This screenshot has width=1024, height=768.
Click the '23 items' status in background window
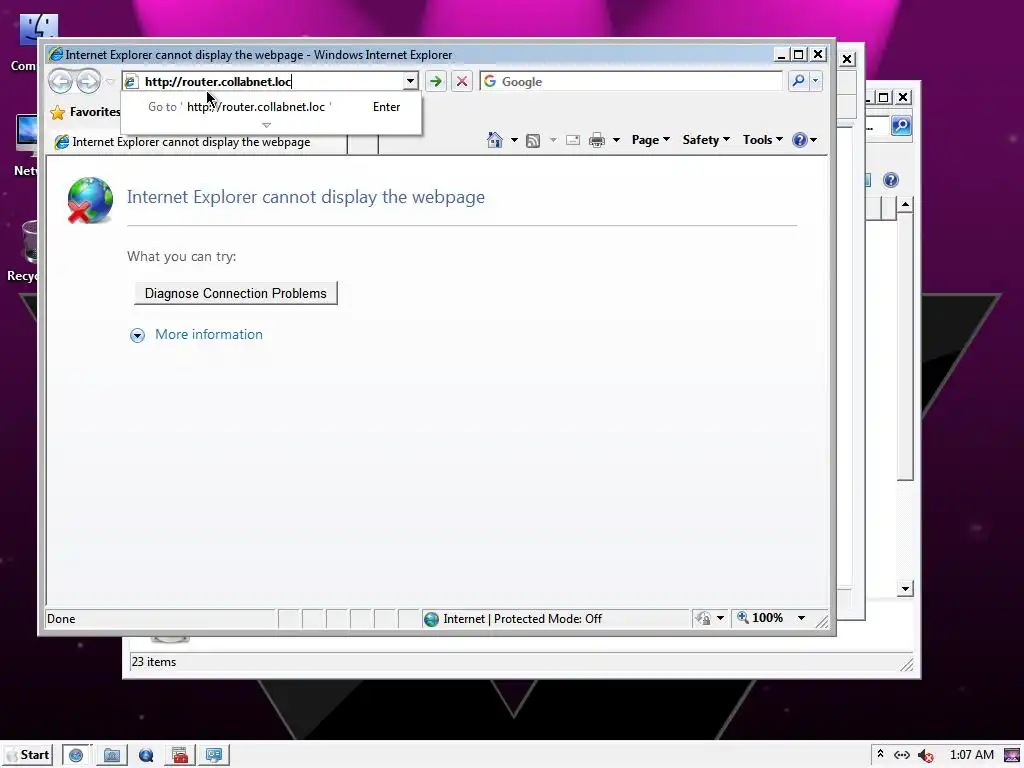154,662
